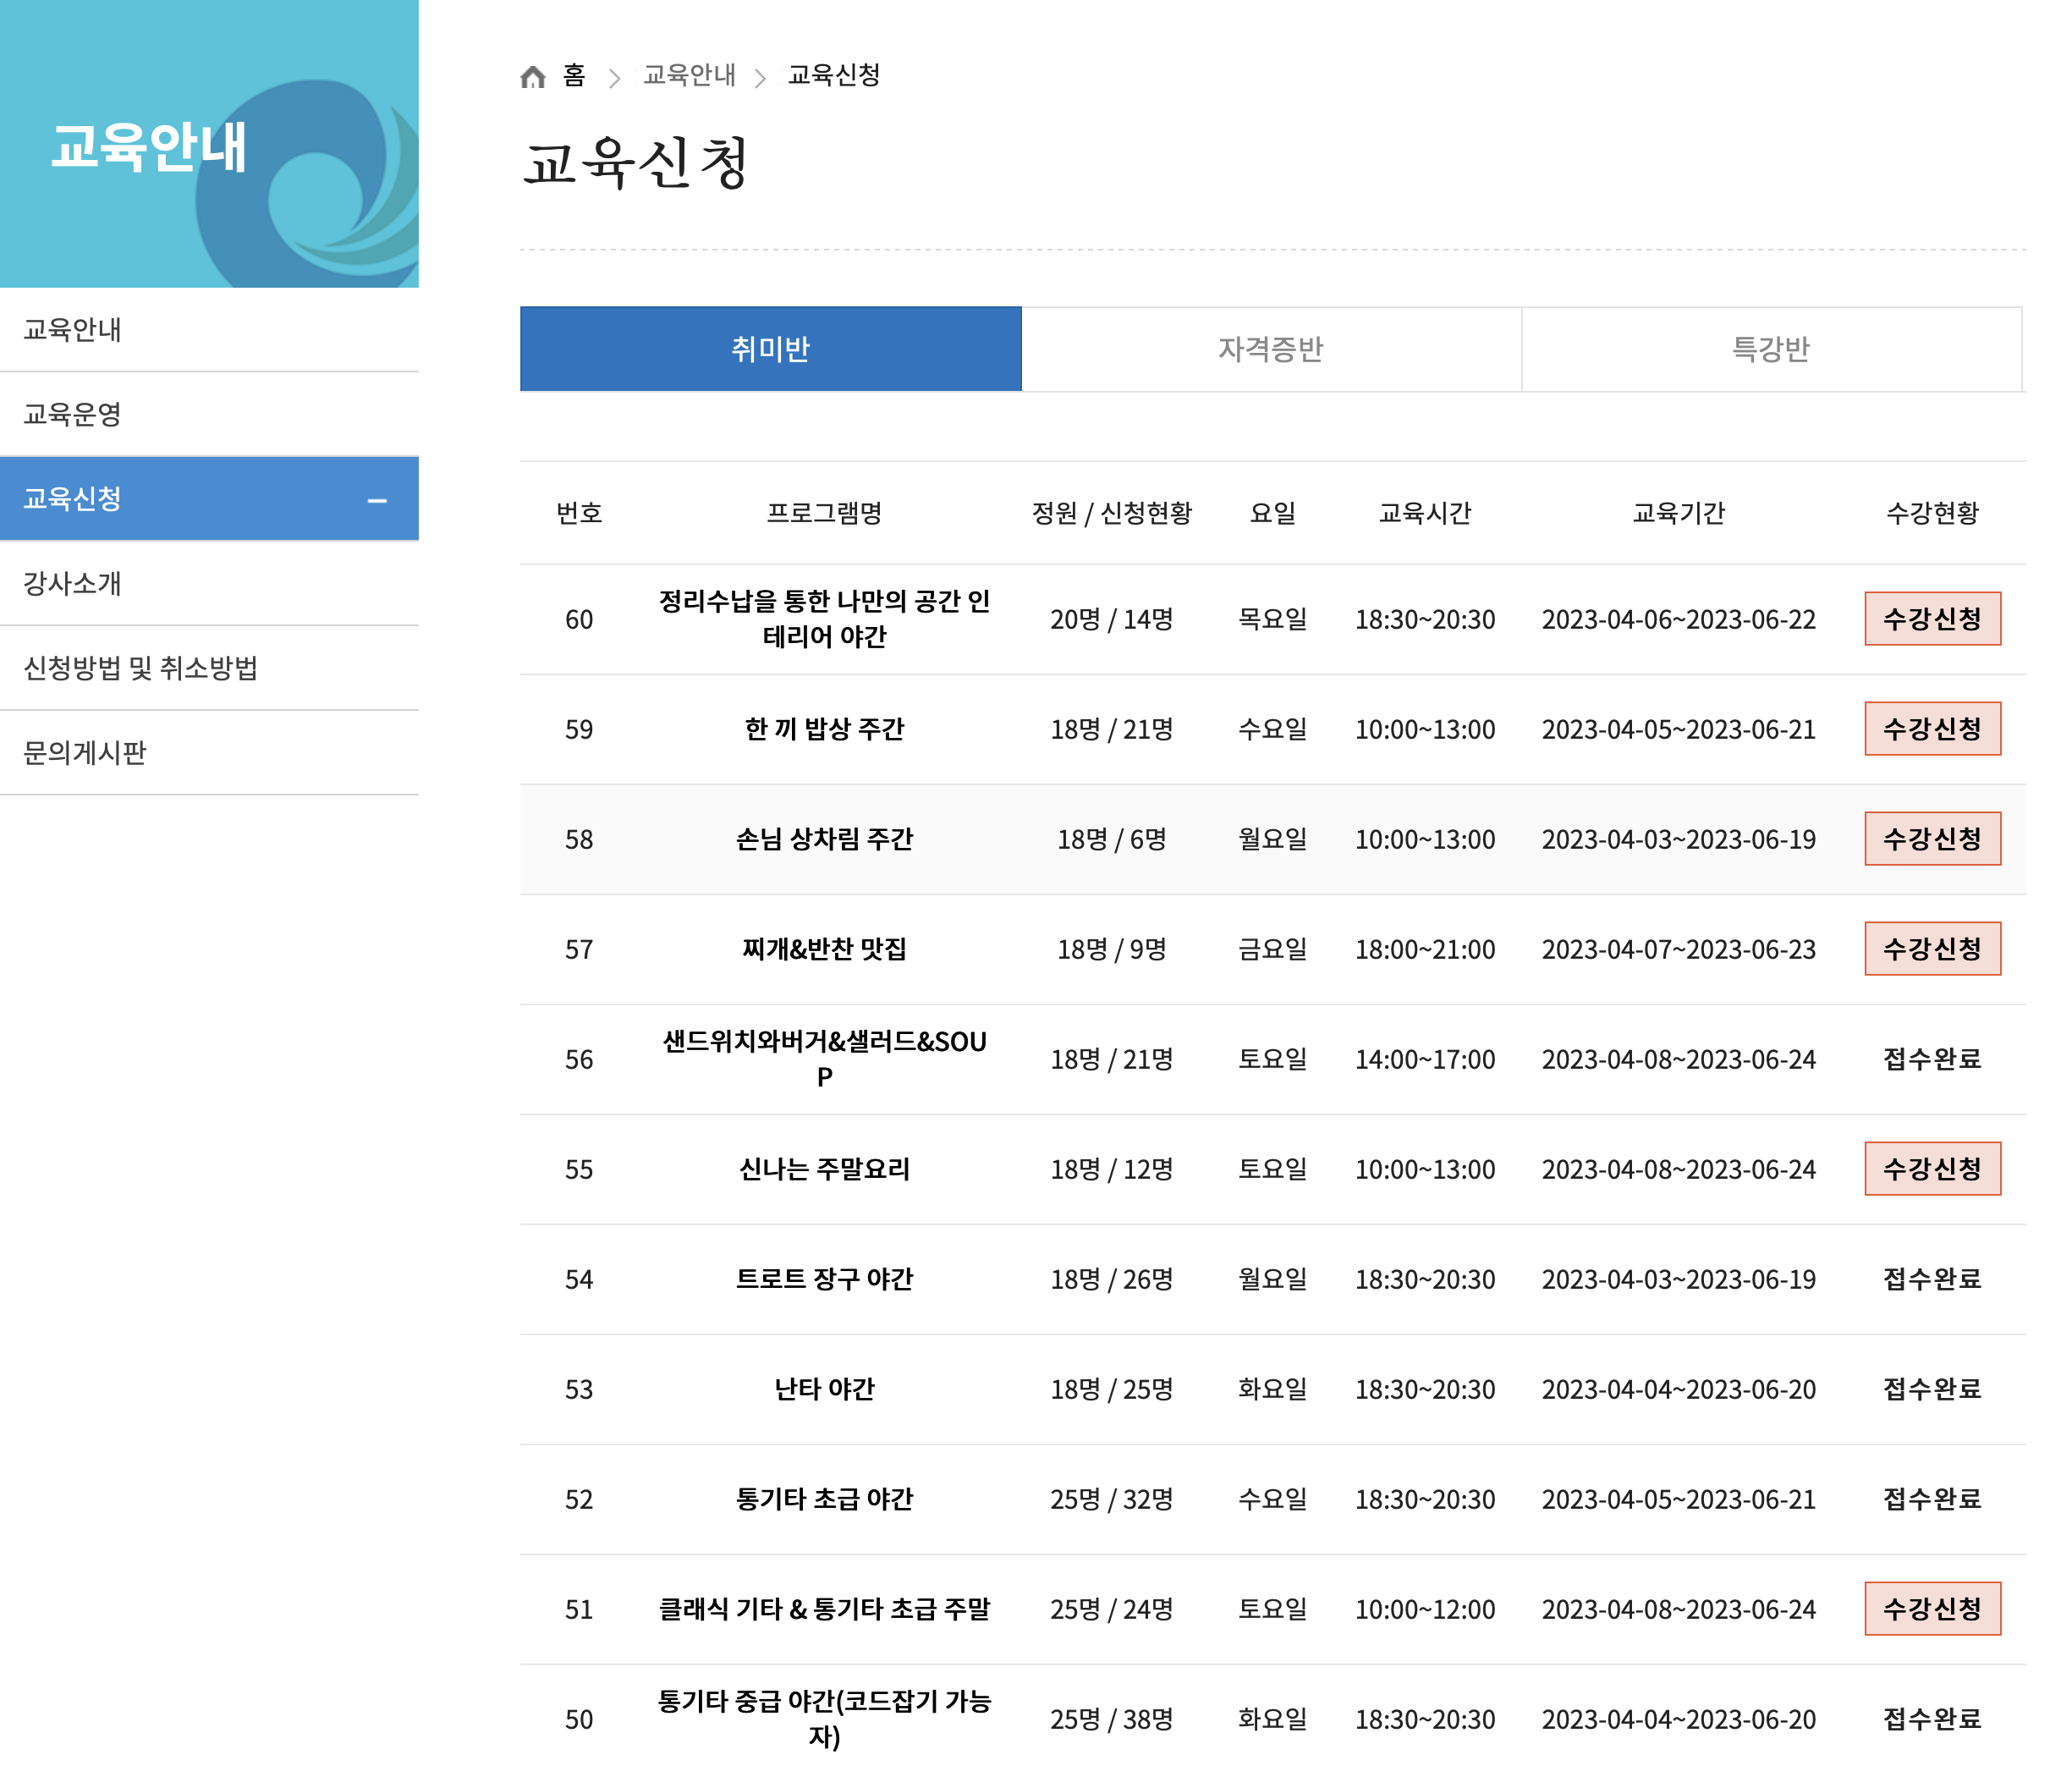Image resolution: width=2072 pixels, height=1766 pixels.
Task: Open 문의게시판 in the sidebar
Action: pos(85,752)
